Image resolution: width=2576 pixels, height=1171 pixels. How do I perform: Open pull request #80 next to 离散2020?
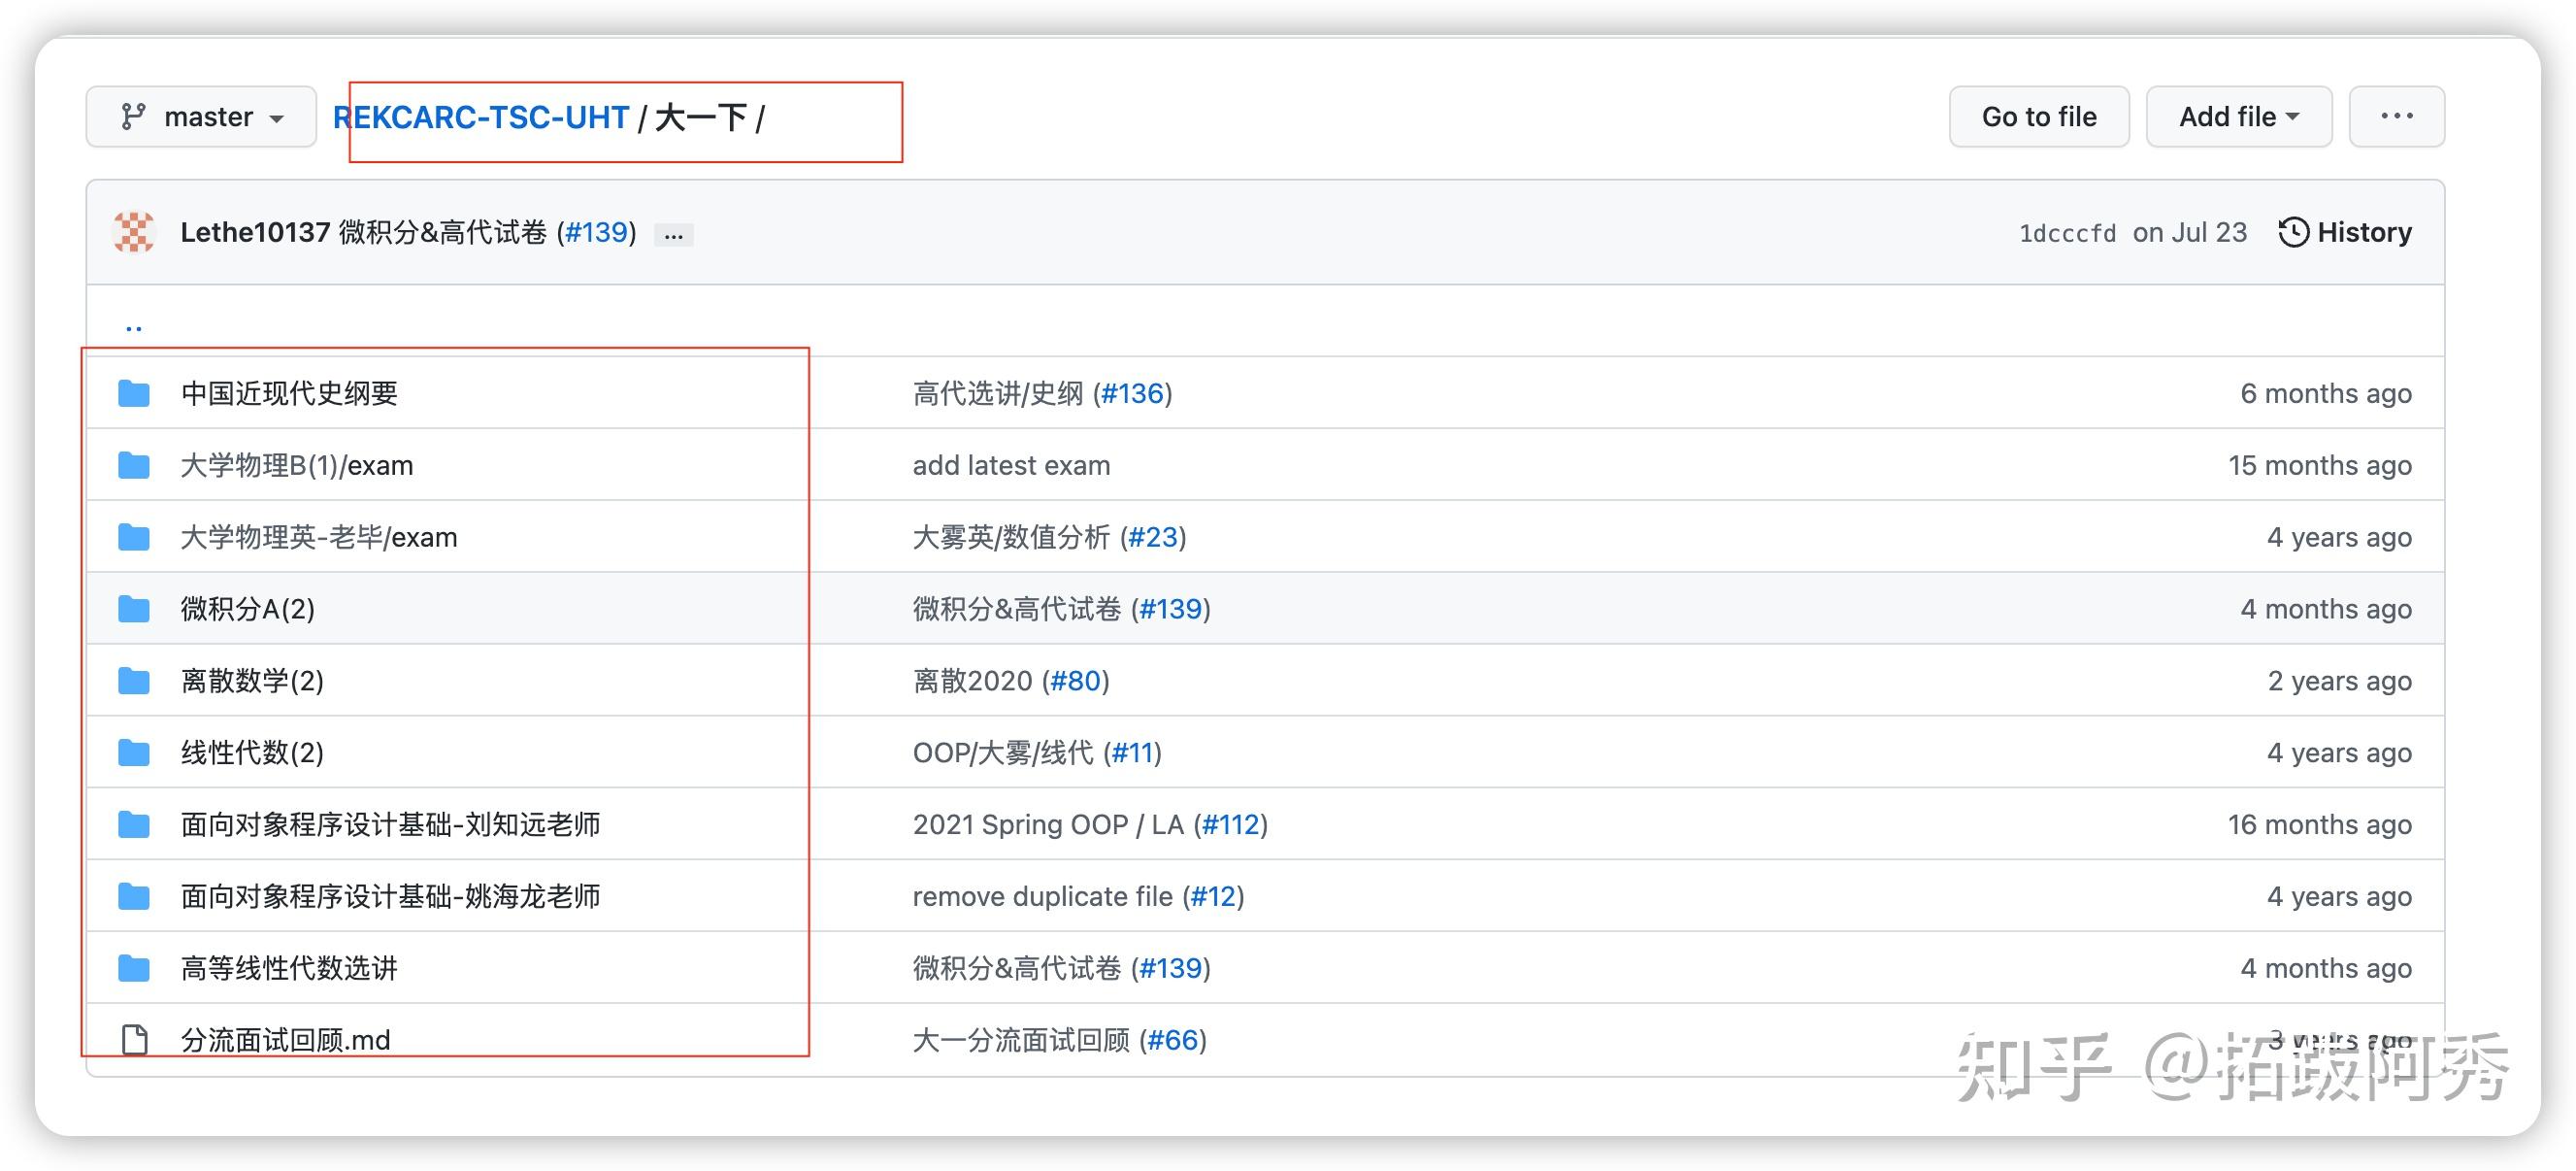pyautogui.click(x=1080, y=680)
